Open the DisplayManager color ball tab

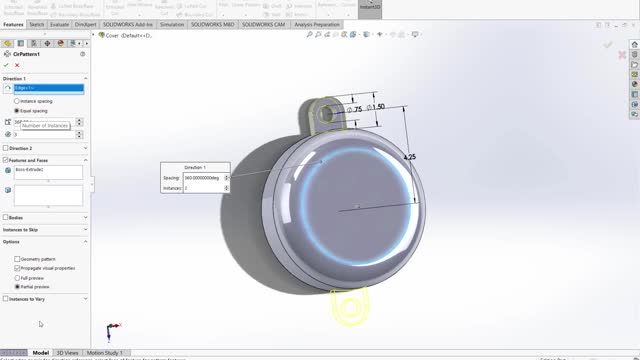click(60, 43)
